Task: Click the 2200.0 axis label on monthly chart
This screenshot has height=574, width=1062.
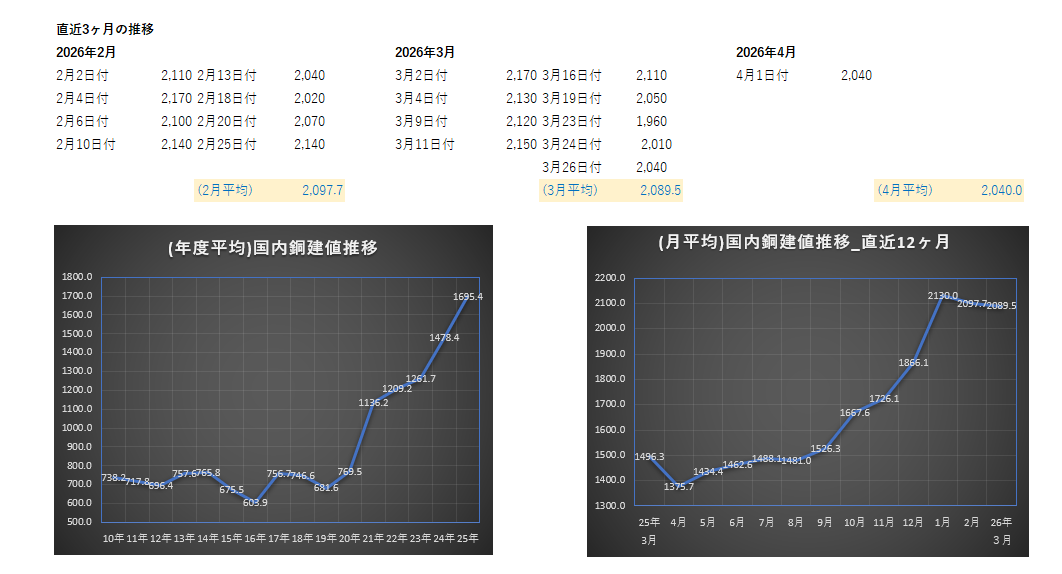Action: tap(610, 278)
